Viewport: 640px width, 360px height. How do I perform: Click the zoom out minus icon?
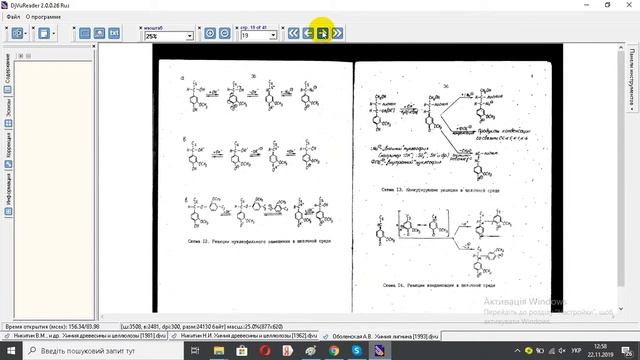224,33
